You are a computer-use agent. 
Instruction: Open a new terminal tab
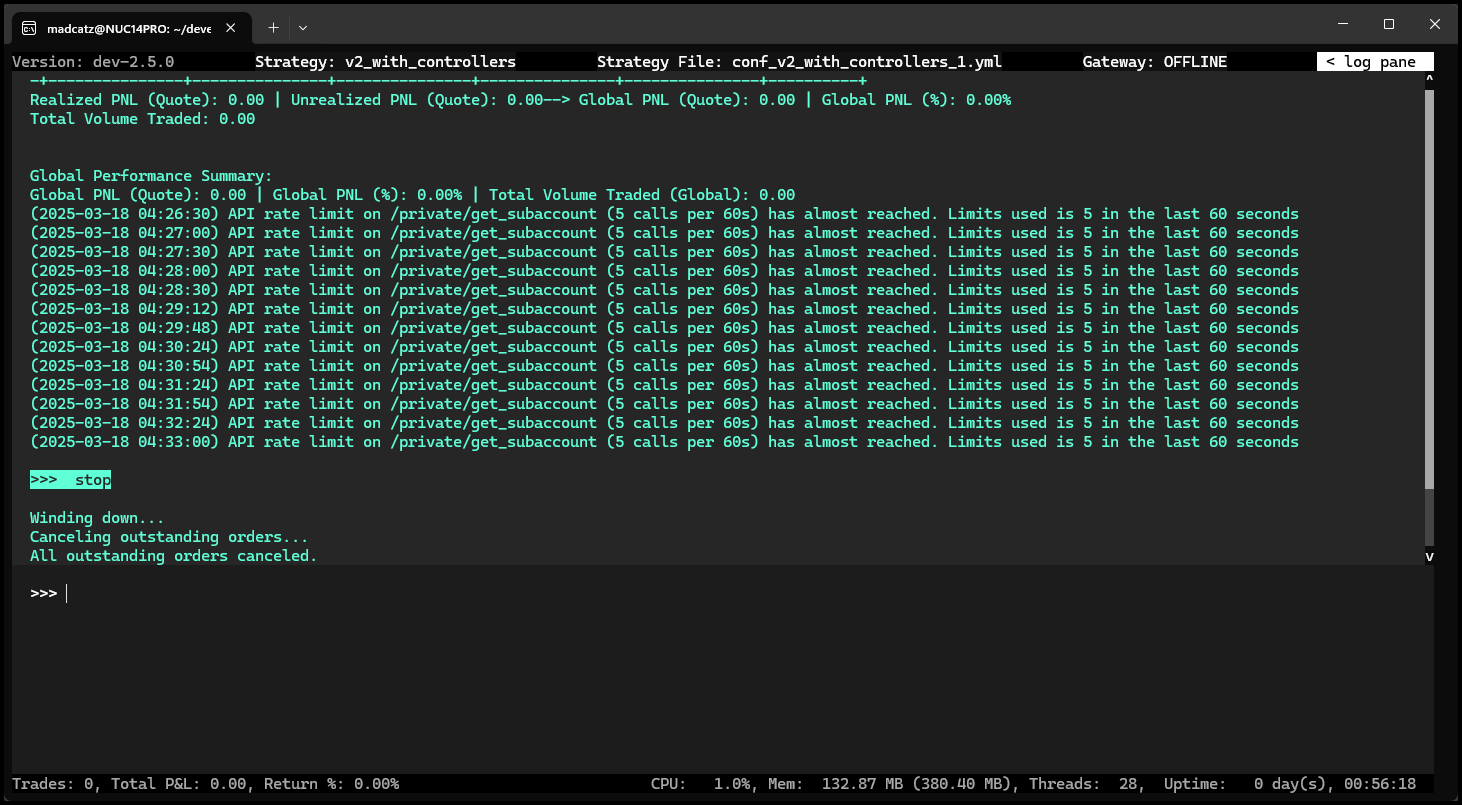coord(273,28)
